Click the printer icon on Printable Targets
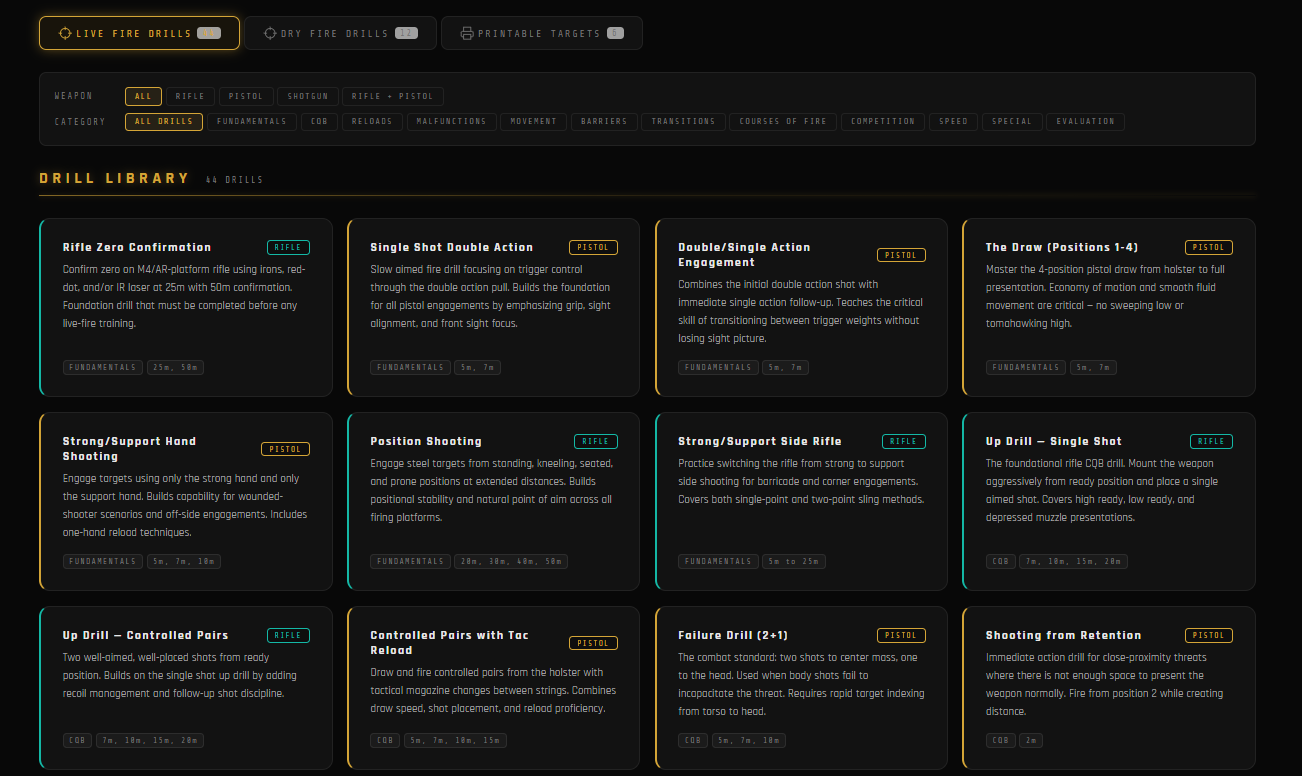Viewport: 1302px width, 776px height. pyautogui.click(x=467, y=33)
